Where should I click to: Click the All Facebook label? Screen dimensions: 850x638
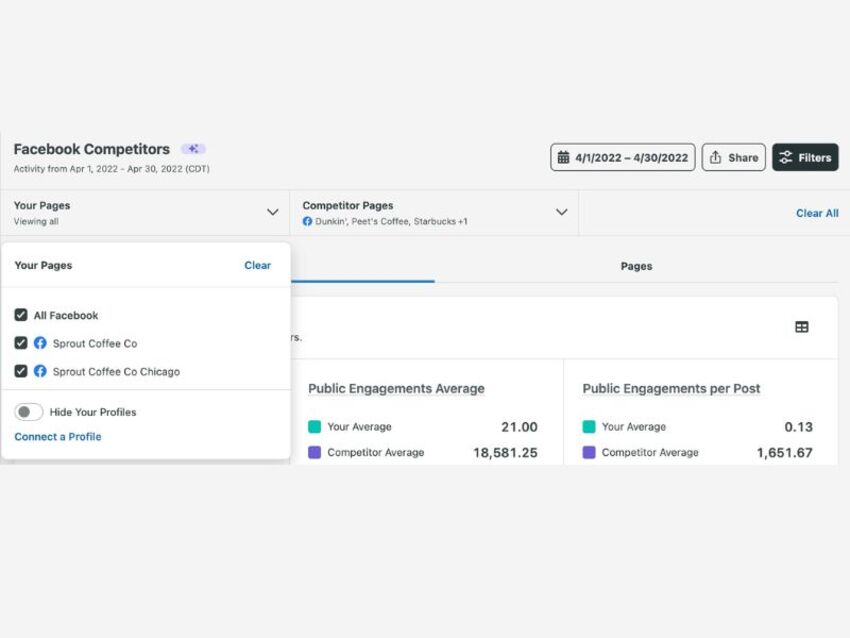[66, 315]
